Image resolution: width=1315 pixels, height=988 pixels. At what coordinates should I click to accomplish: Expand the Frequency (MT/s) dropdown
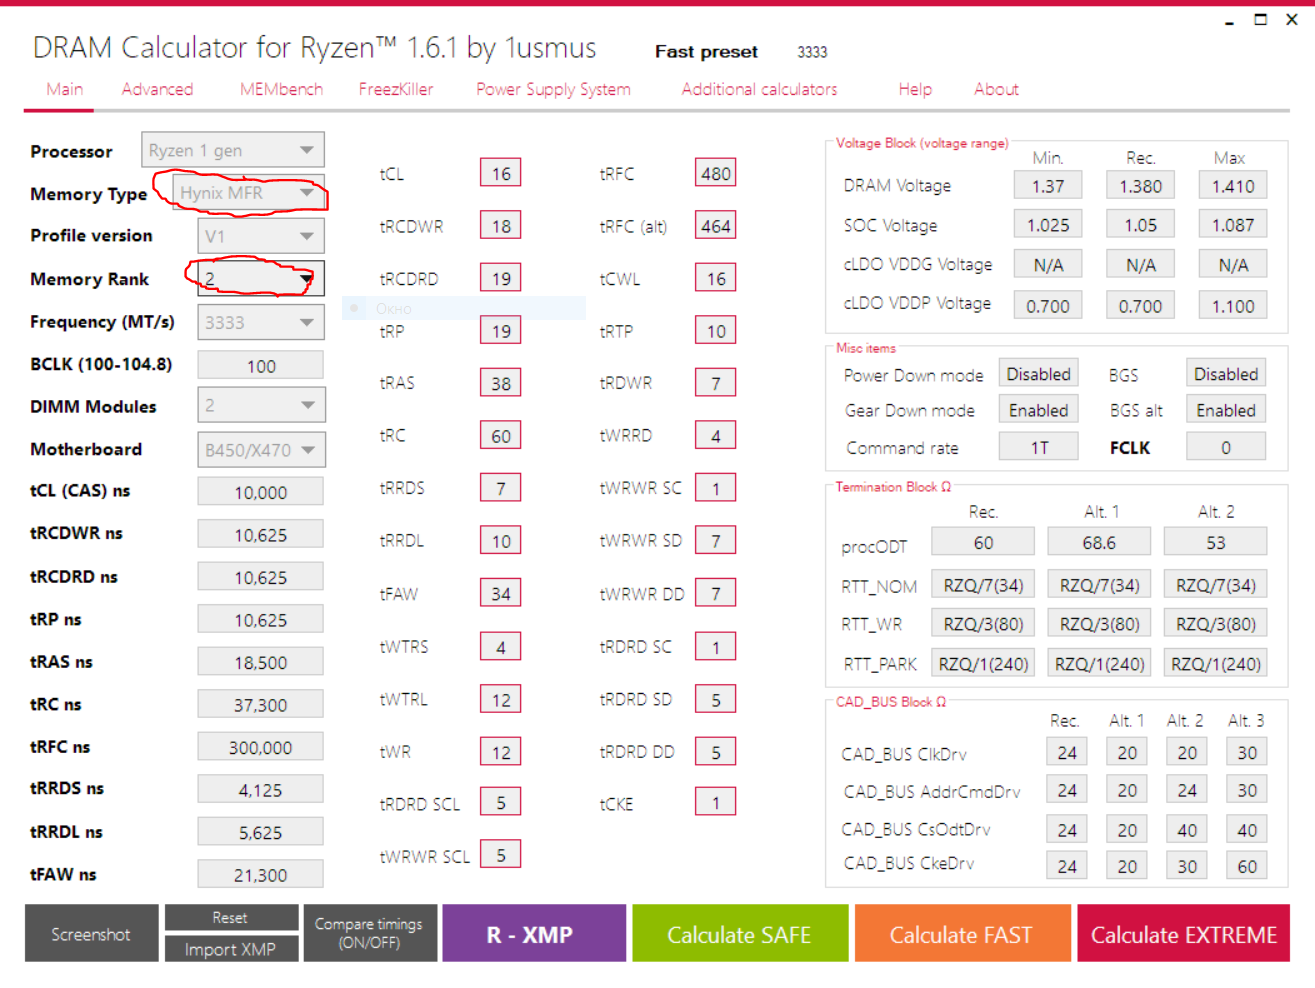click(x=261, y=322)
